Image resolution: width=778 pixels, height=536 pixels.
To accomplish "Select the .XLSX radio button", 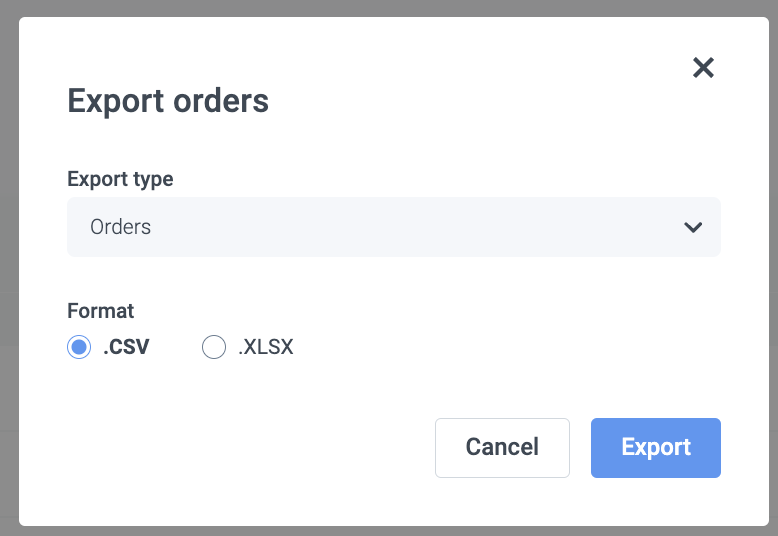I will [214, 348].
